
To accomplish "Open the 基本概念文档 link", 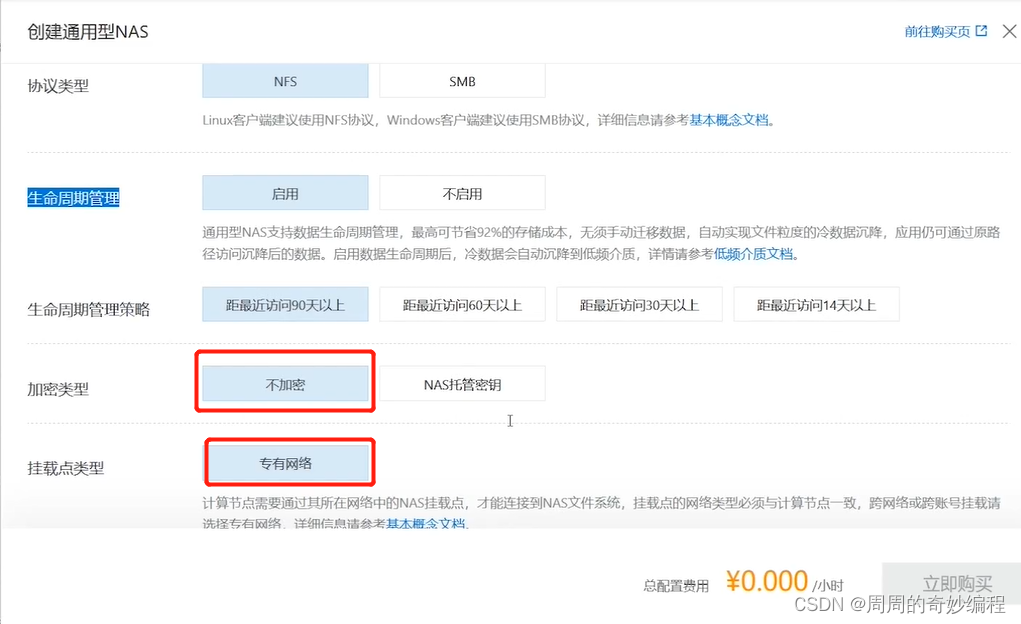I will 729,121.
